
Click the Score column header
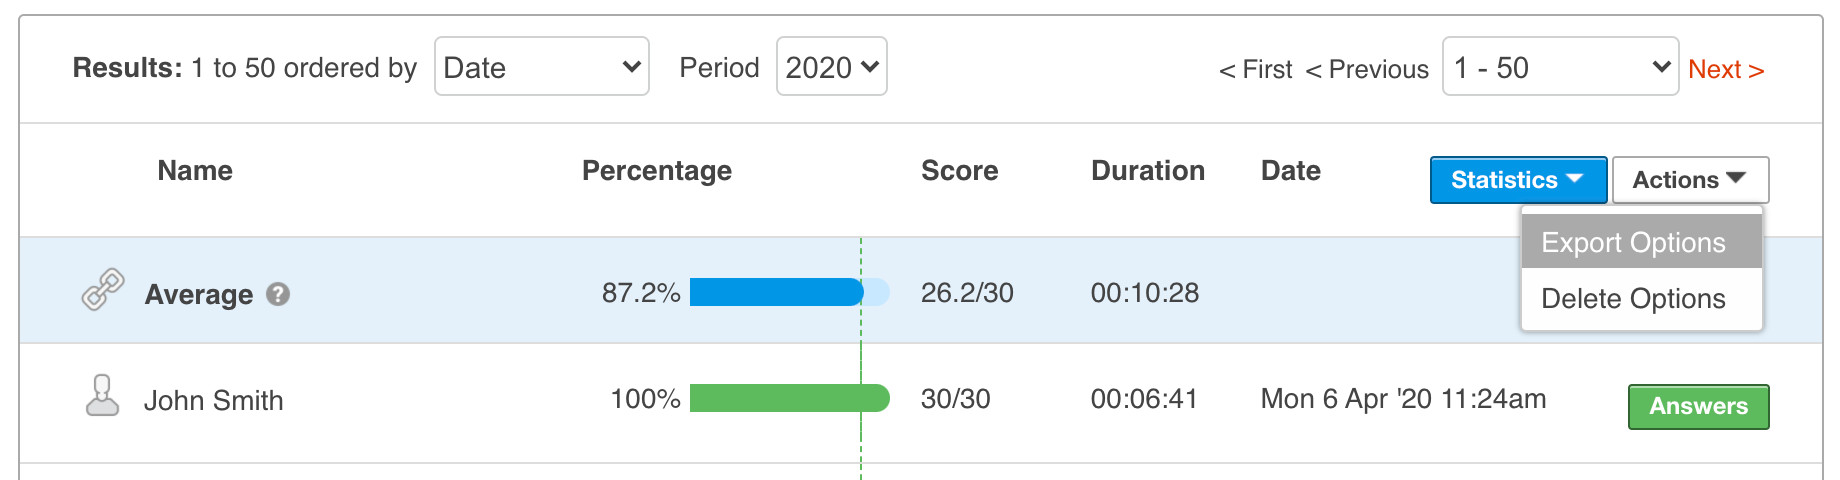point(959,171)
